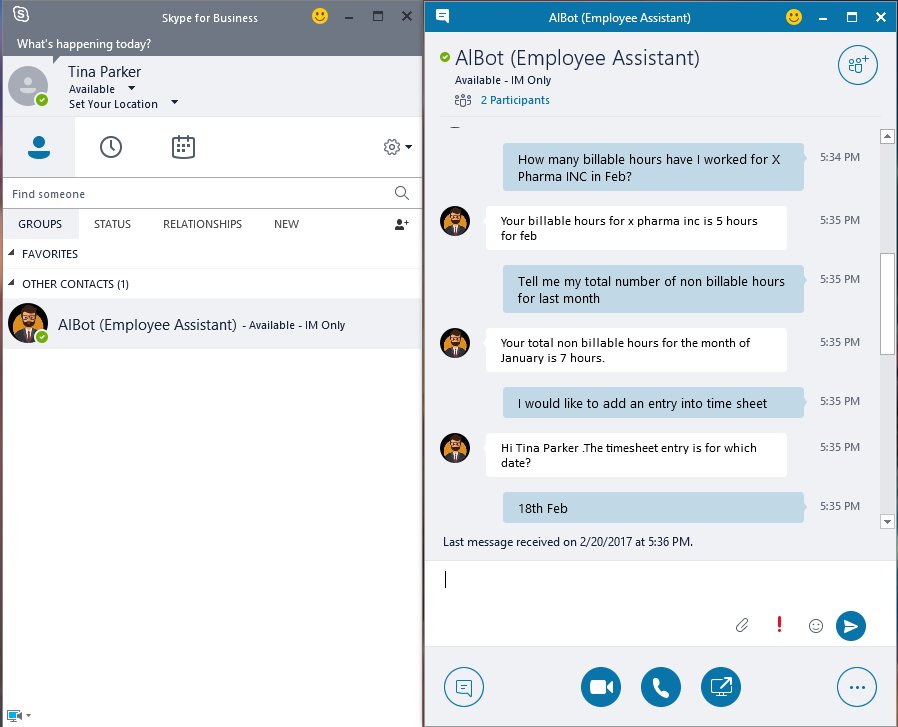
Task: Click the AIBot avatar beside the billable hours reply
Action: pyautogui.click(x=455, y=221)
